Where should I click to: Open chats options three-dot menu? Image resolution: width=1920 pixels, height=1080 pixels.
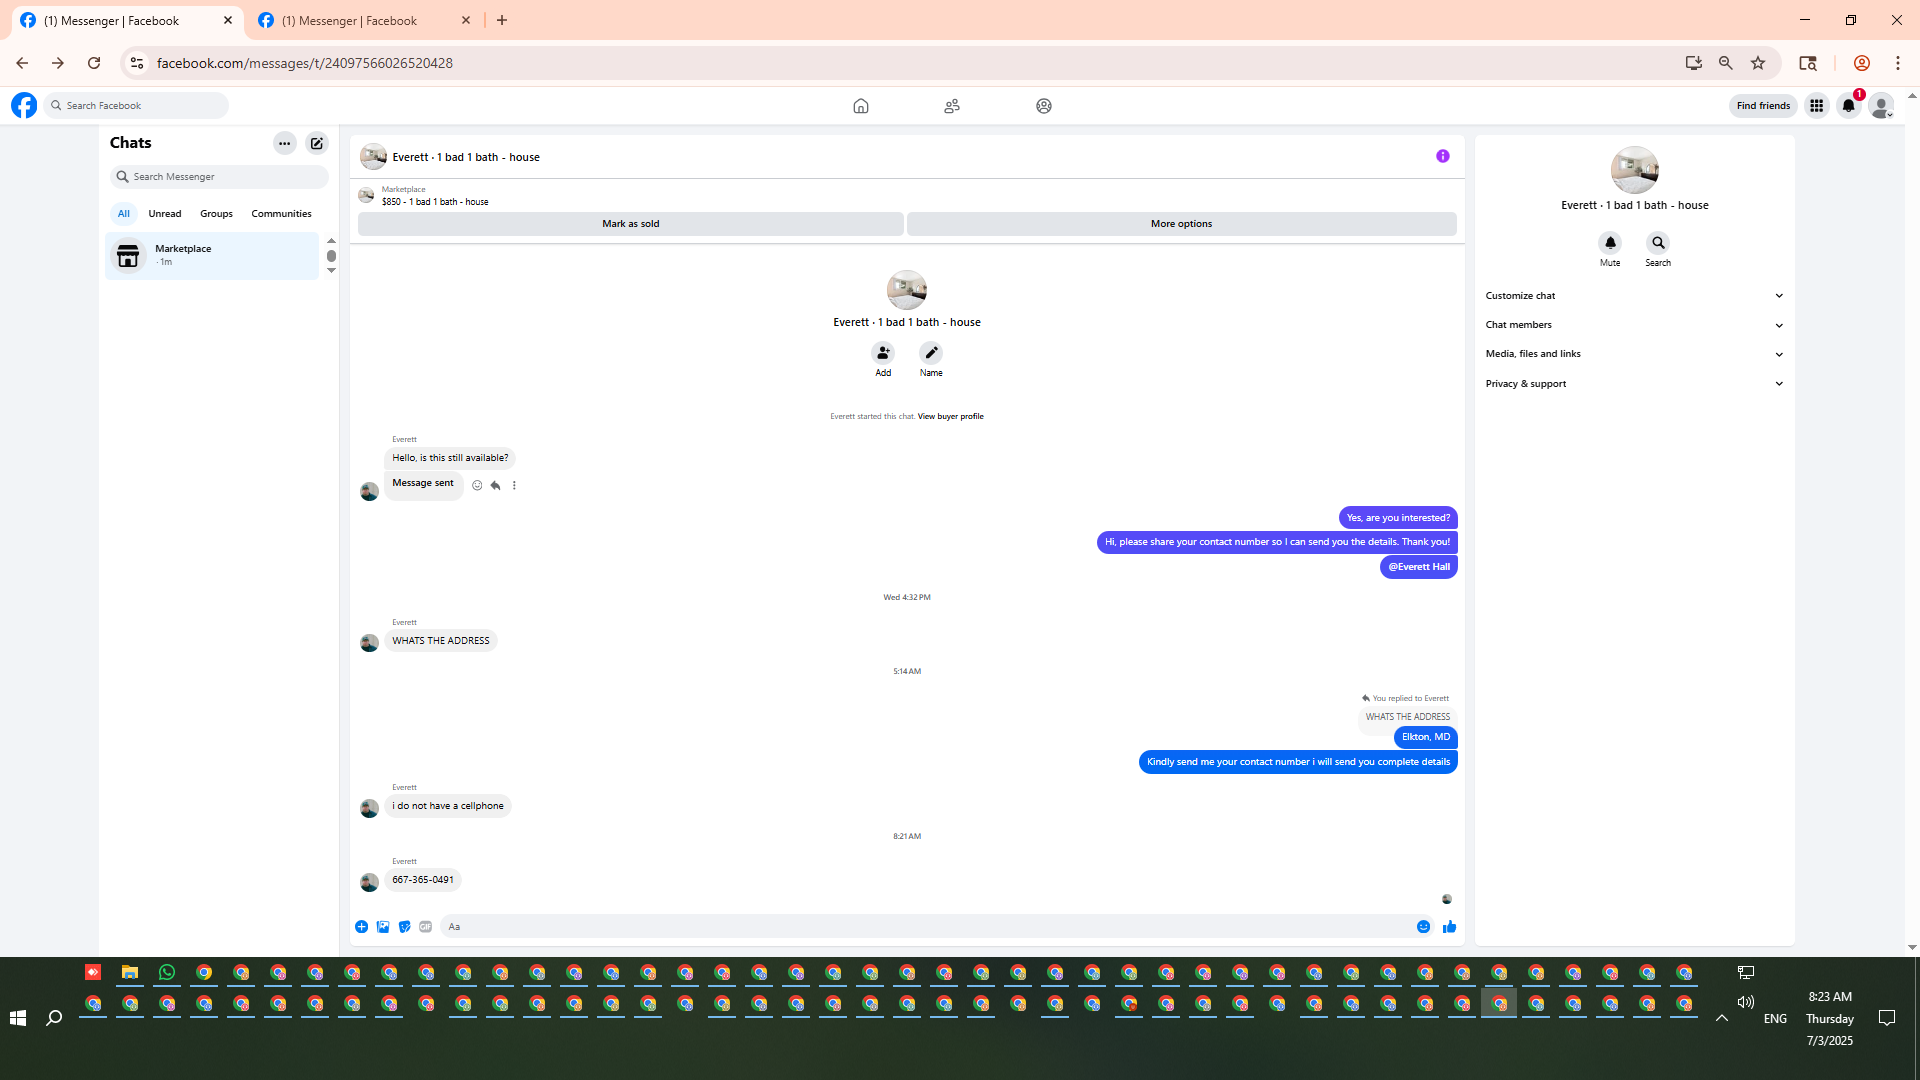(285, 143)
